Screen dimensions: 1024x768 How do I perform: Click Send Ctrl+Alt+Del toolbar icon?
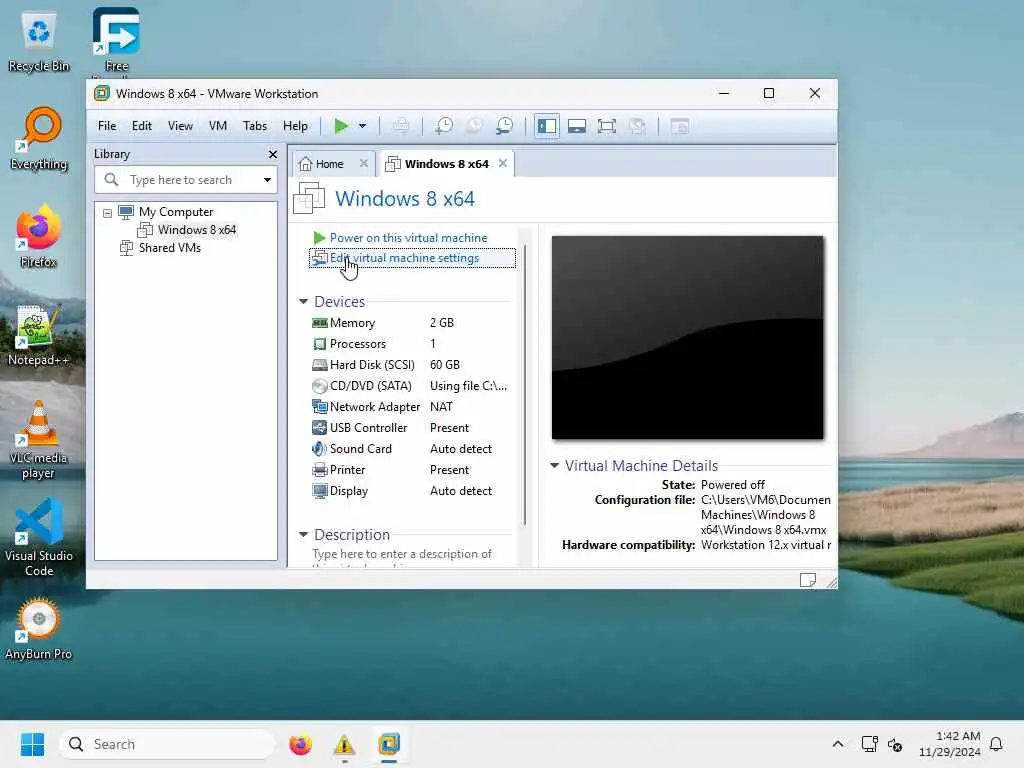point(401,126)
